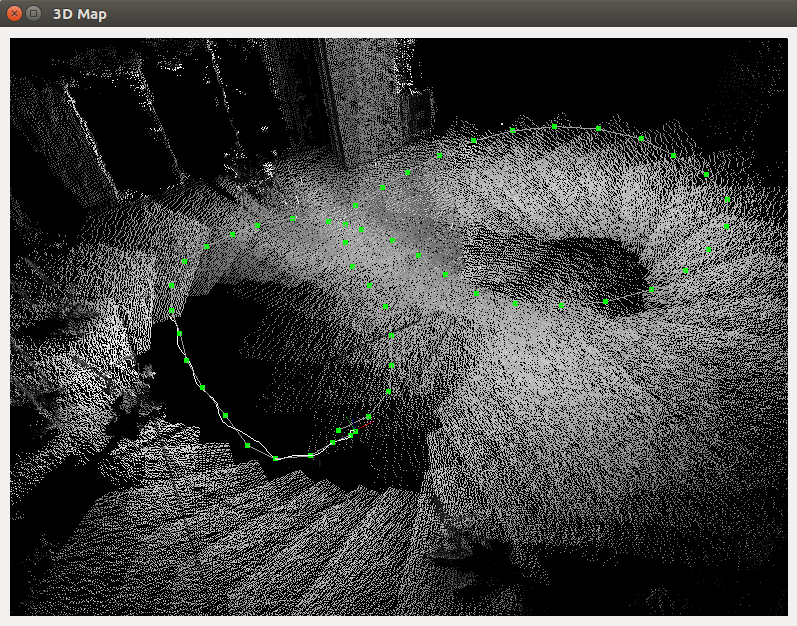Select the rightmost green keyframe on right loop

[727, 227]
